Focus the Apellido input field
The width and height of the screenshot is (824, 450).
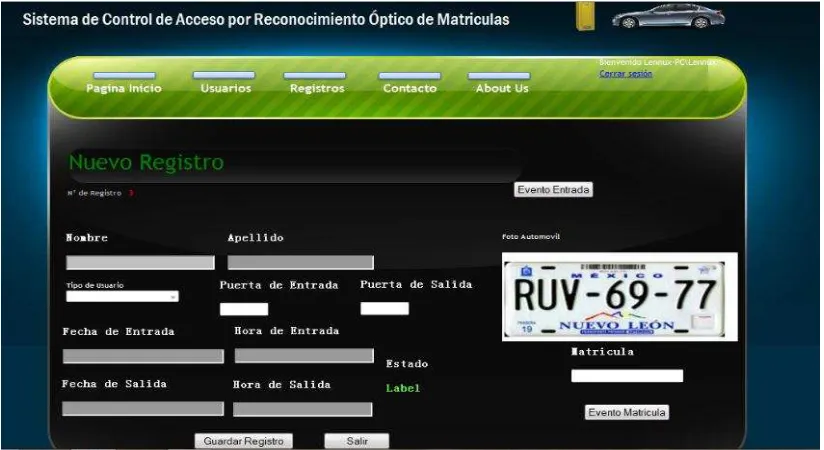click(301, 262)
